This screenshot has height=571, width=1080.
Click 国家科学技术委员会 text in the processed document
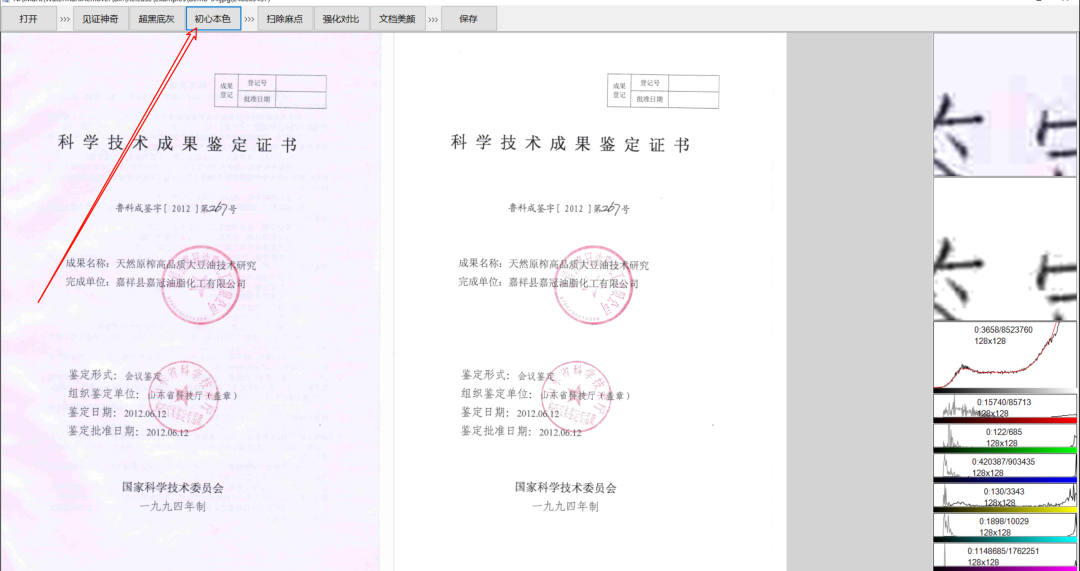coord(565,488)
